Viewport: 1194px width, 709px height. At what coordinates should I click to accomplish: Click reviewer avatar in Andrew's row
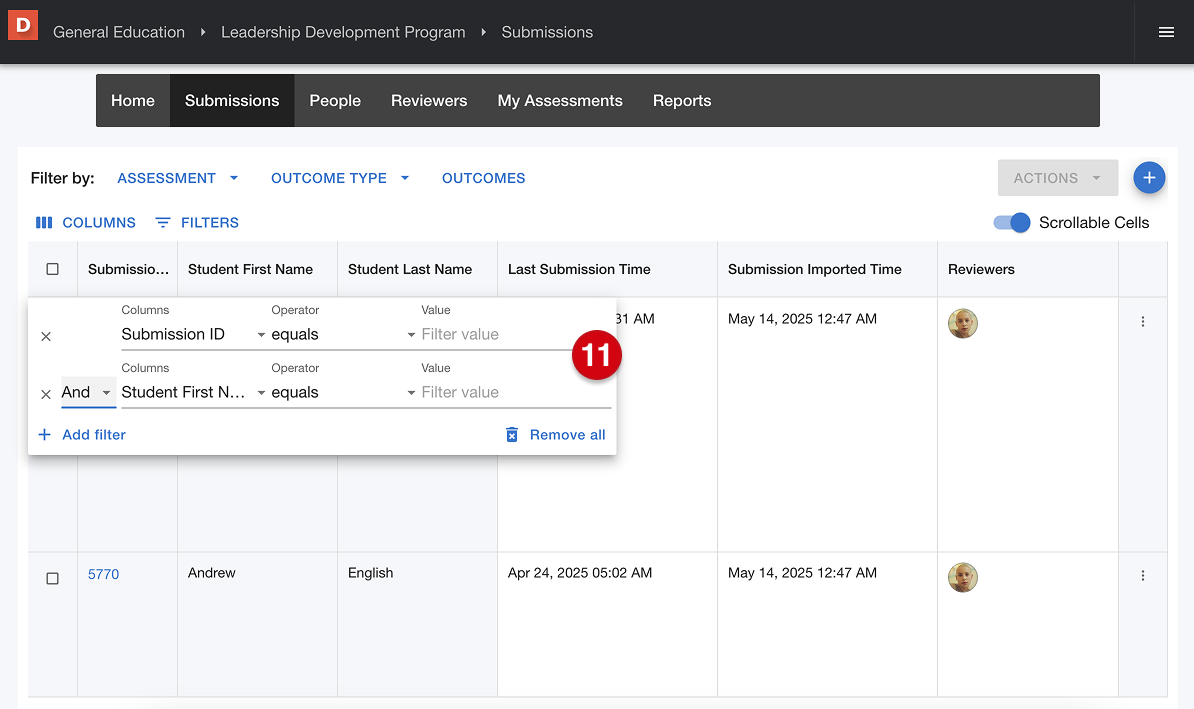(x=963, y=577)
